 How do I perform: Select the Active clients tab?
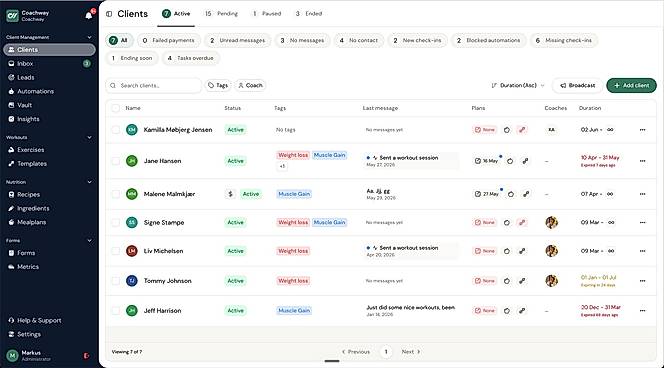(176, 14)
